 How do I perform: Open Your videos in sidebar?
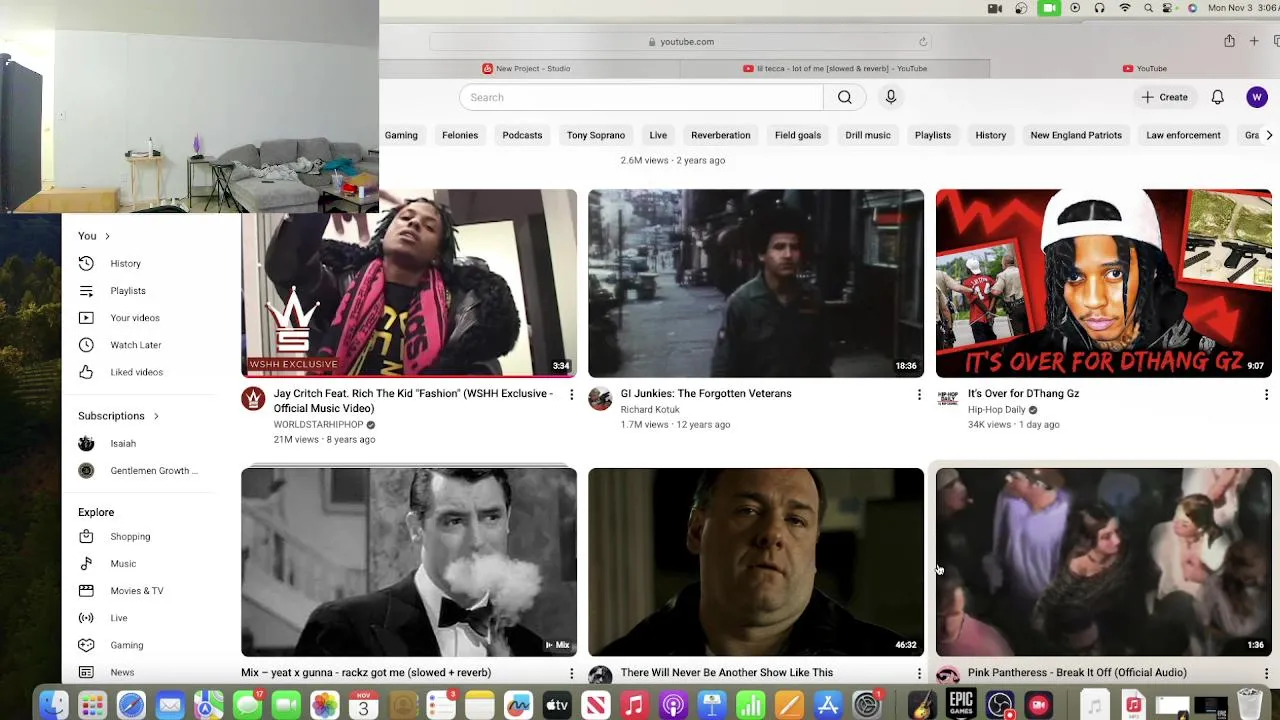click(134, 318)
